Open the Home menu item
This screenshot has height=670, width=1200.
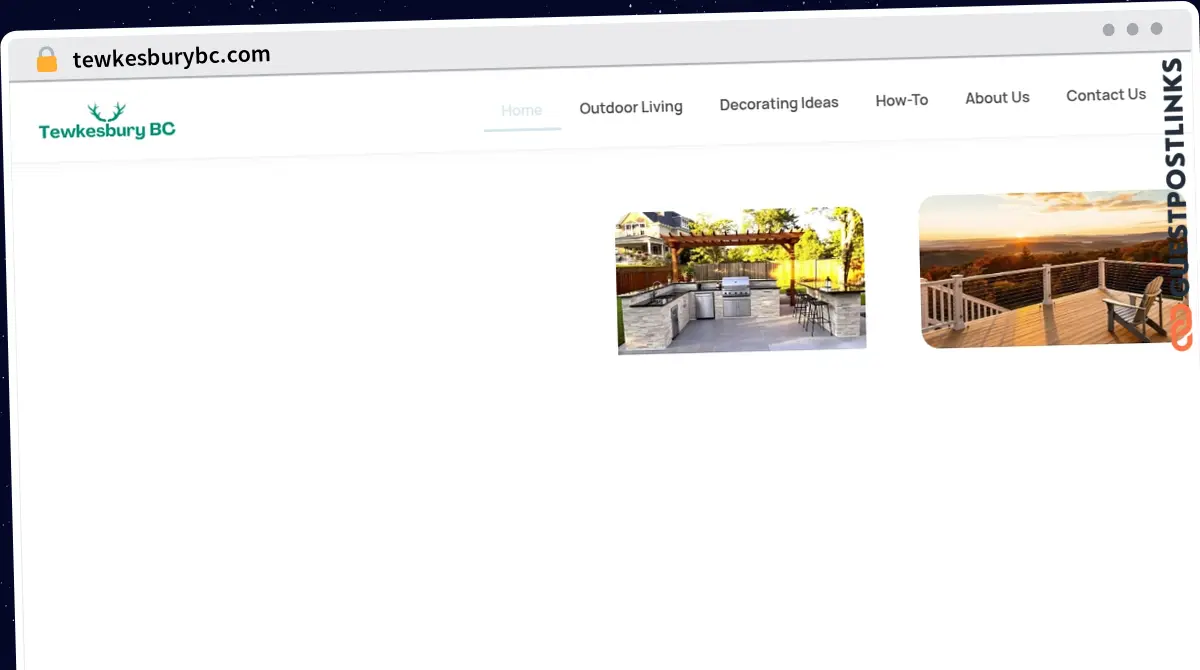522,110
